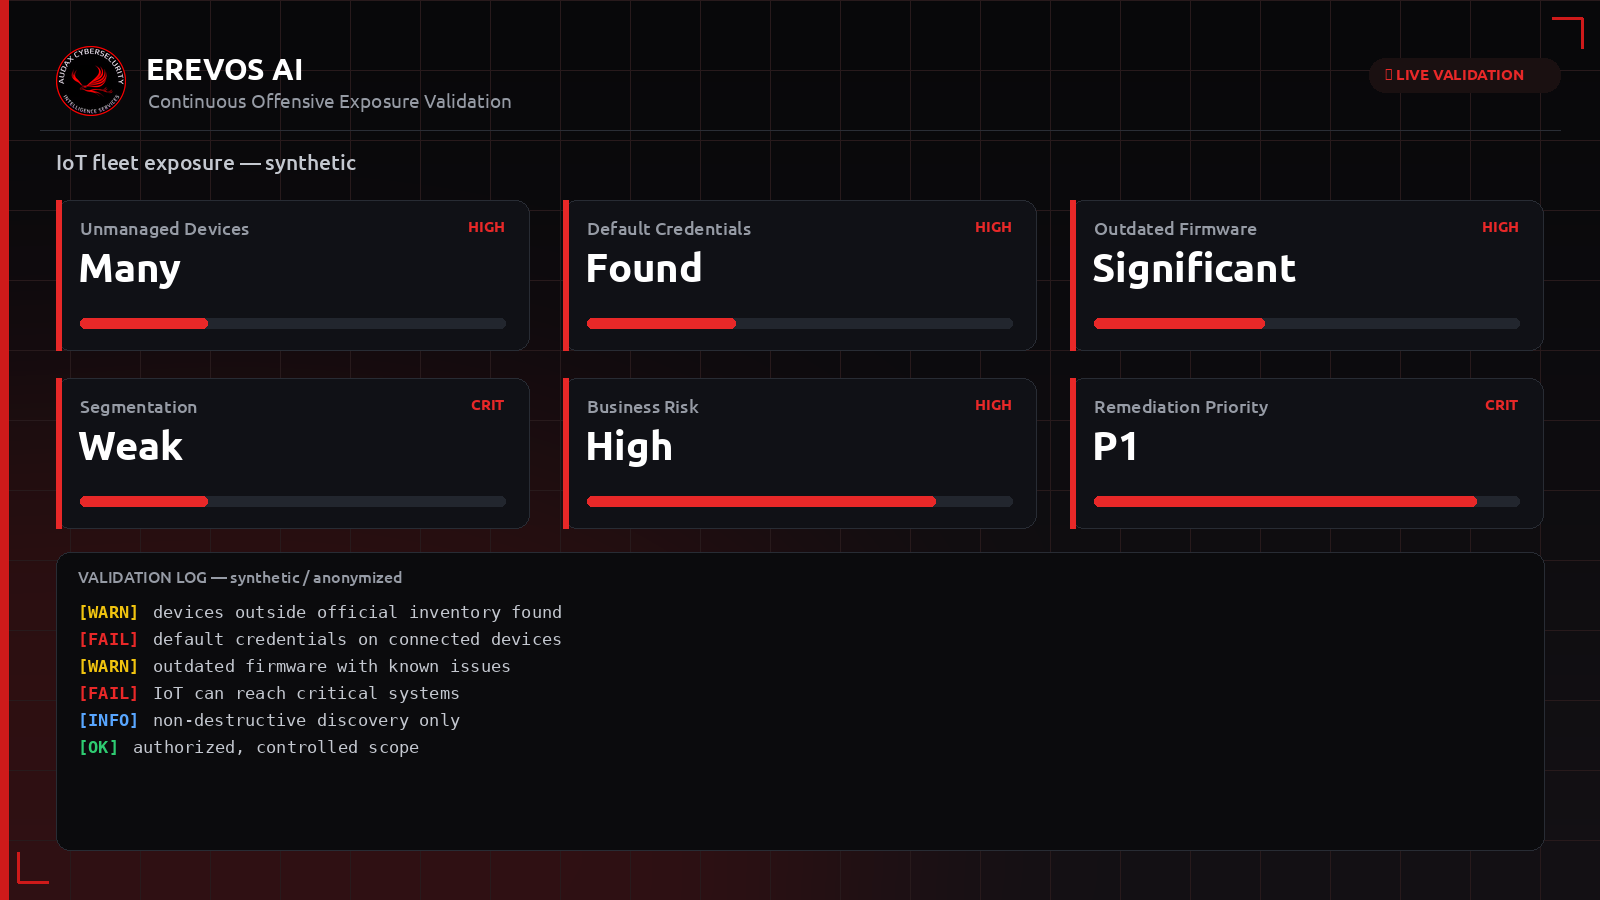Image resolution: width=1600 pixels, height=900 pixels.
Task: Click '[FAIL]' tag before default credentials line
Action: tap(108, 639)
